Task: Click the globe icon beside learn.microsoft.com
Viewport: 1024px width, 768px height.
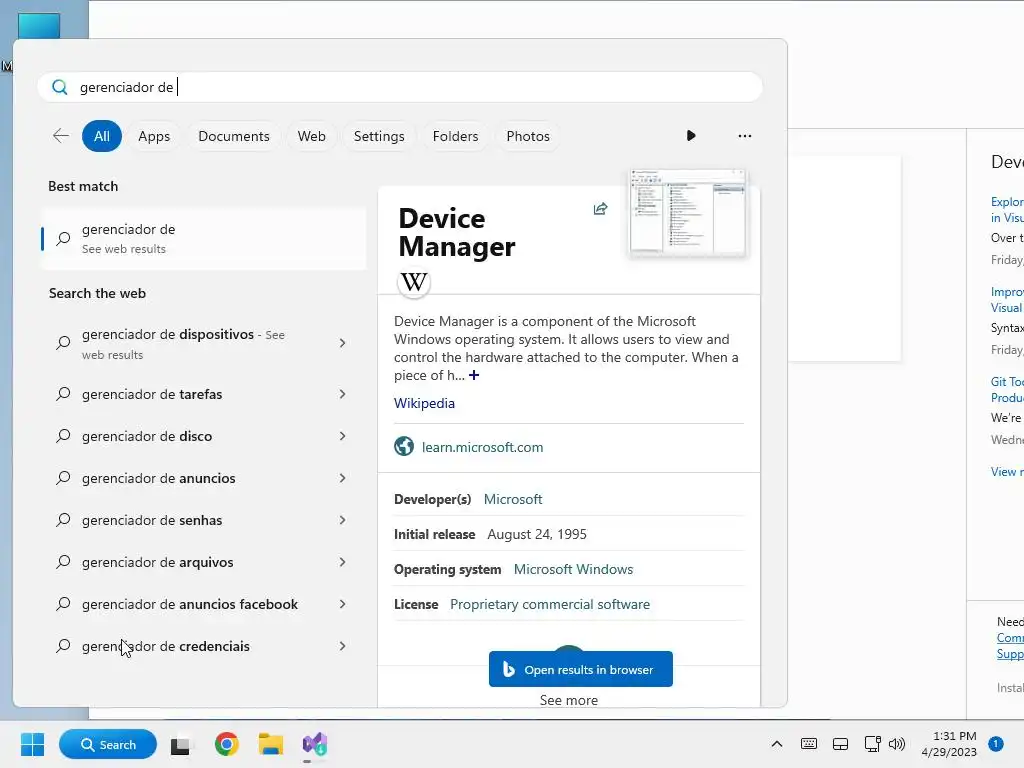Action: (x=404, y=446)
